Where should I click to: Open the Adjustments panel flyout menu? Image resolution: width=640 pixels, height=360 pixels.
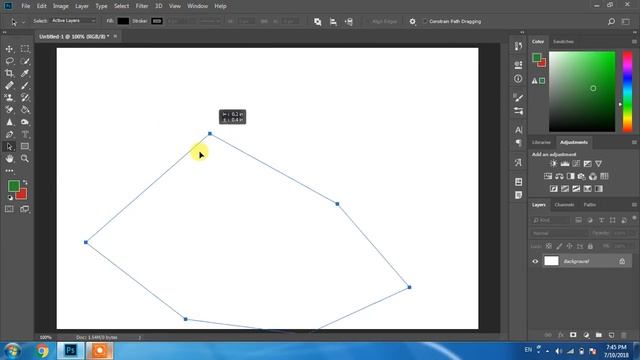coord(634,142)
